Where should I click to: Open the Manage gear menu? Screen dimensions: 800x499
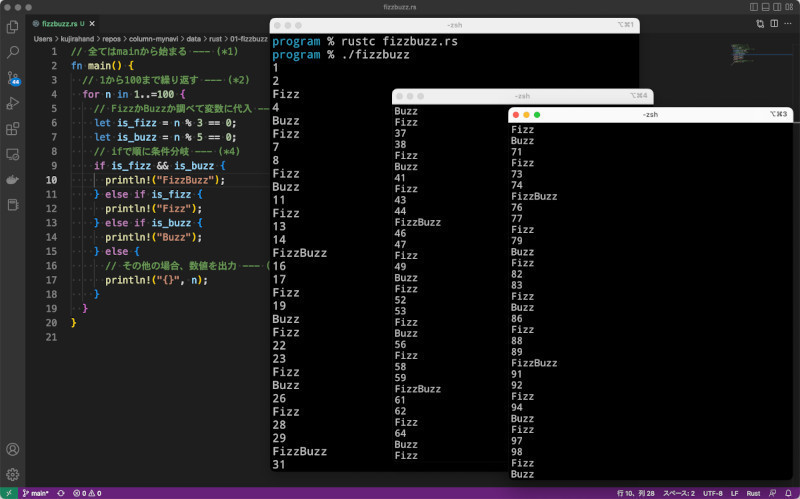click(13, 474)
